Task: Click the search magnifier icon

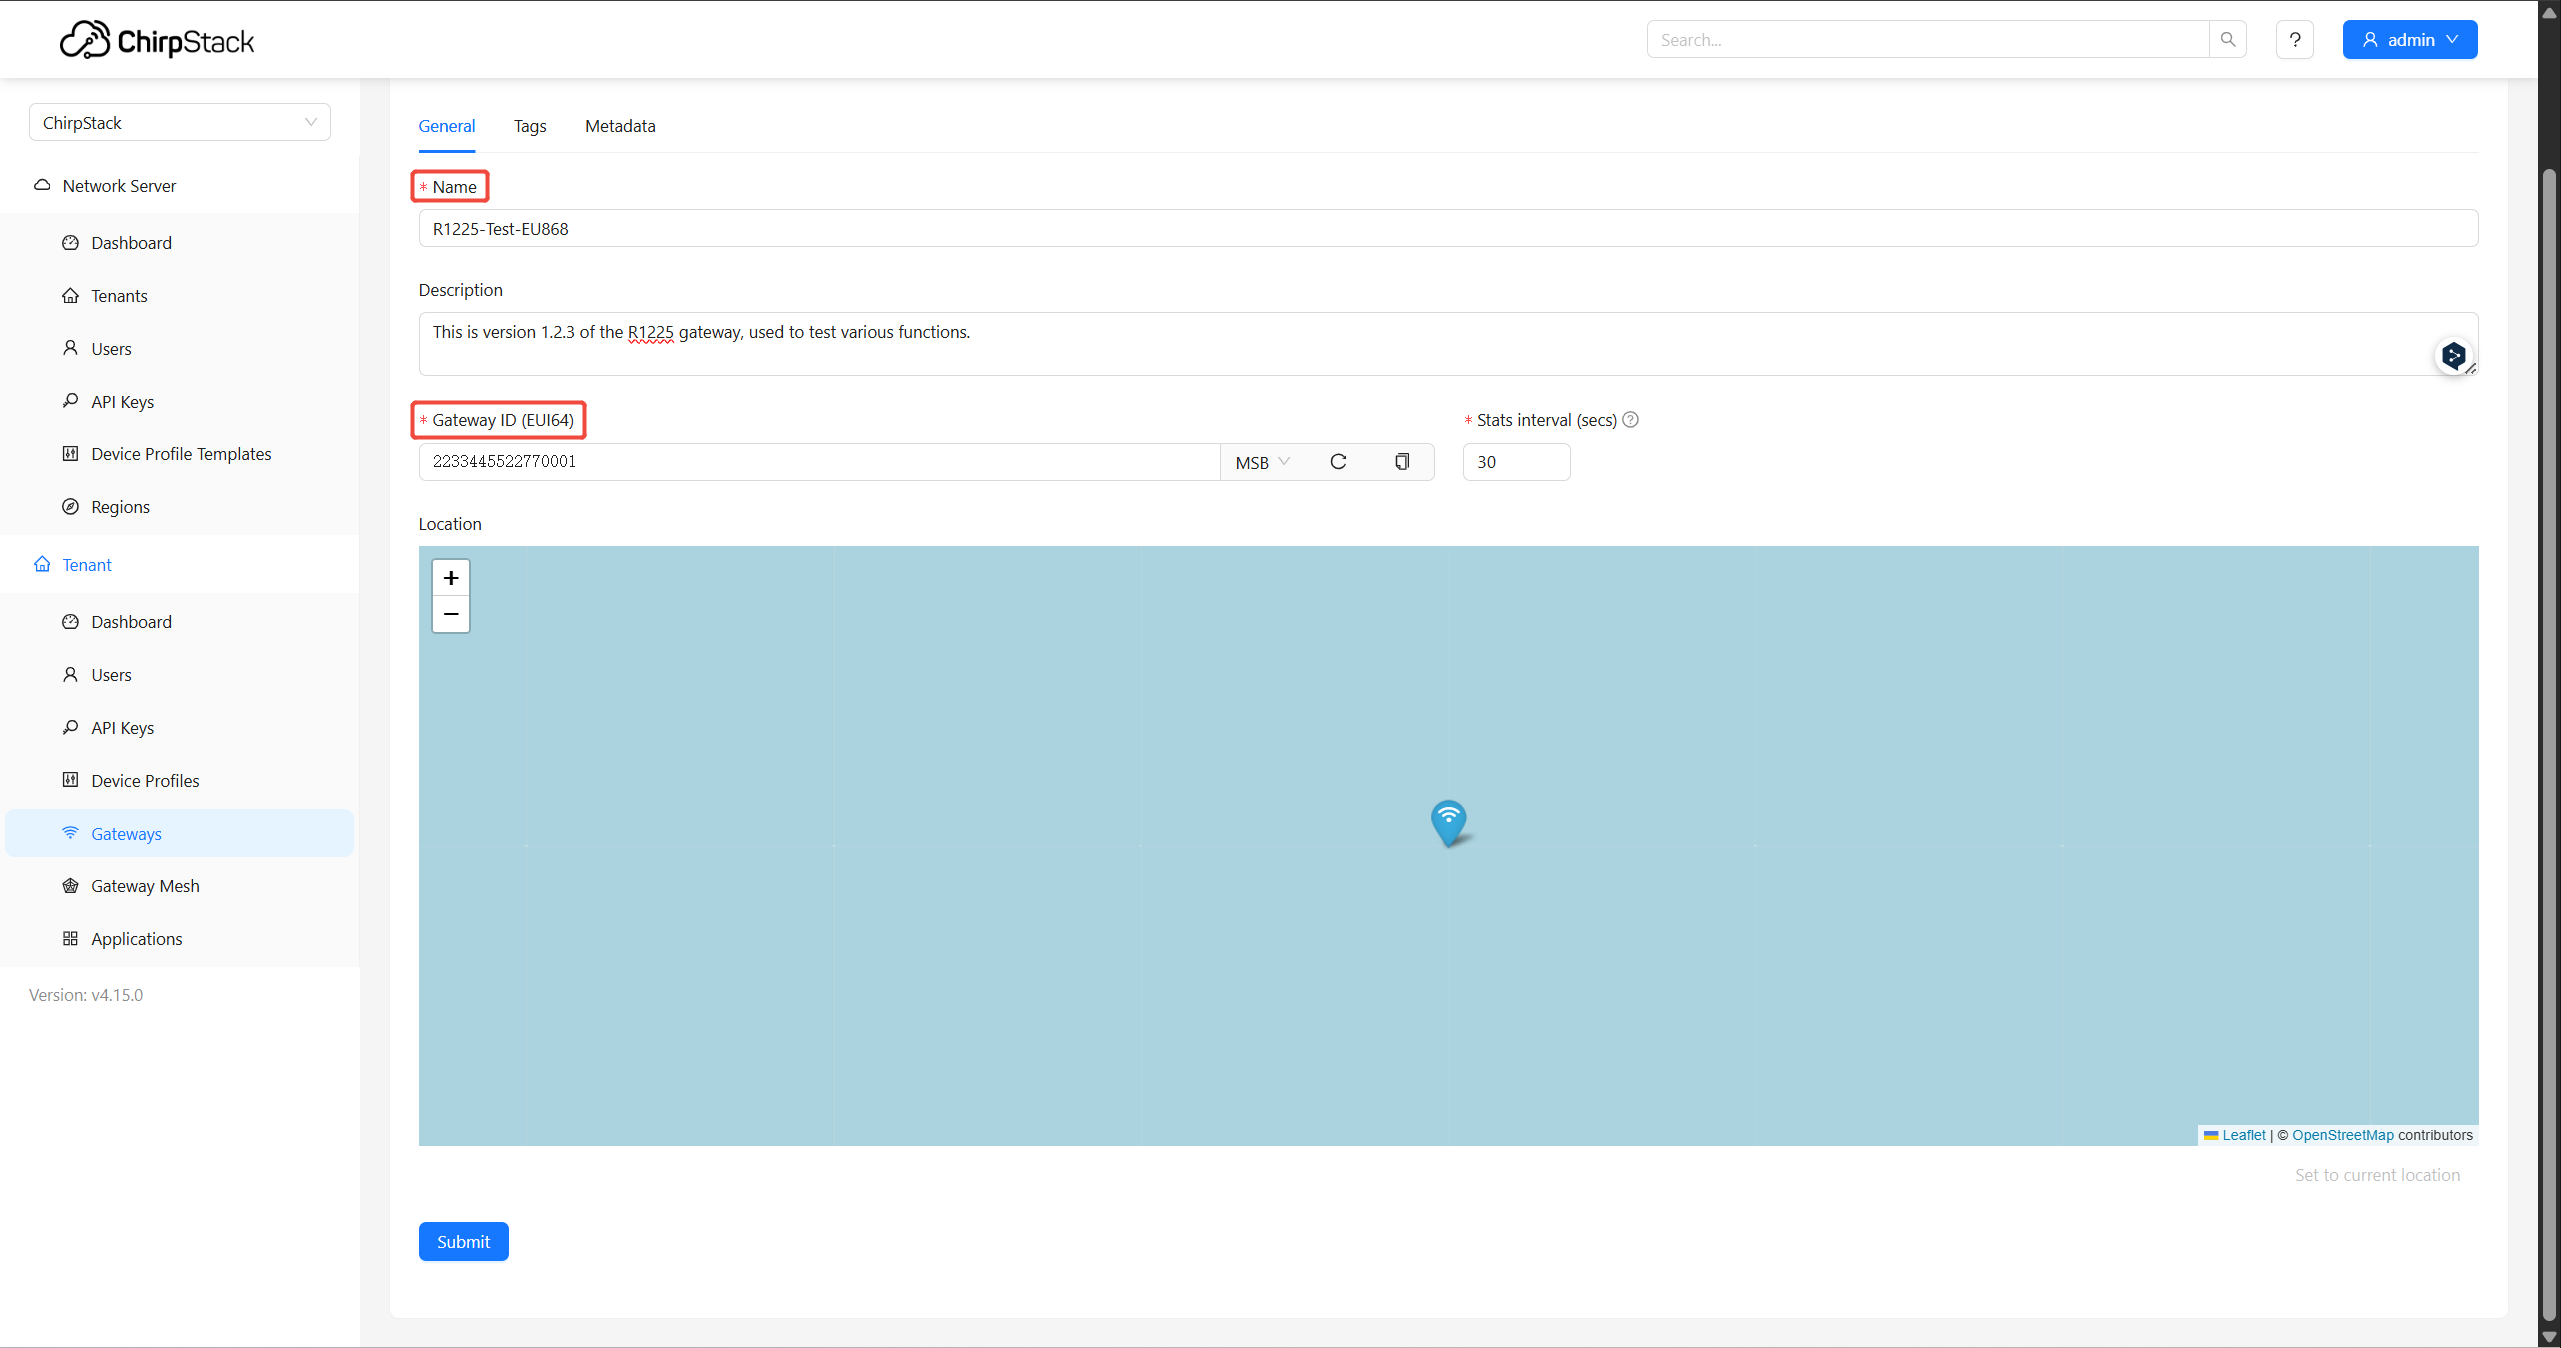Action: click(2228, 39)
